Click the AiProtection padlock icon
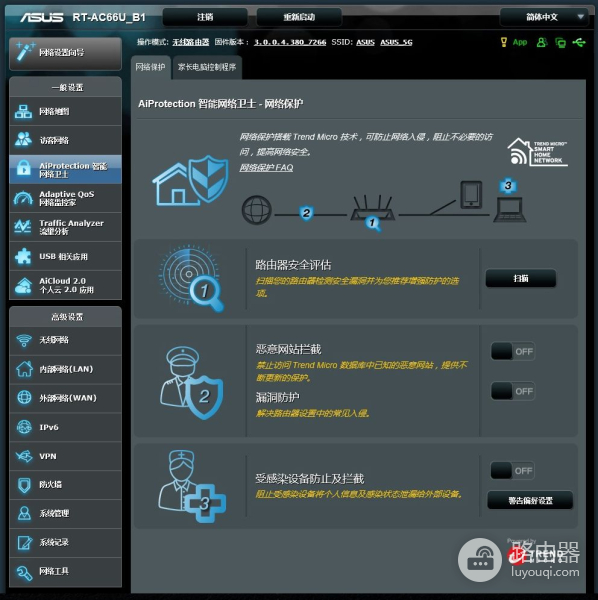Screen dimensions: 598x600 [x=23, y=168]
